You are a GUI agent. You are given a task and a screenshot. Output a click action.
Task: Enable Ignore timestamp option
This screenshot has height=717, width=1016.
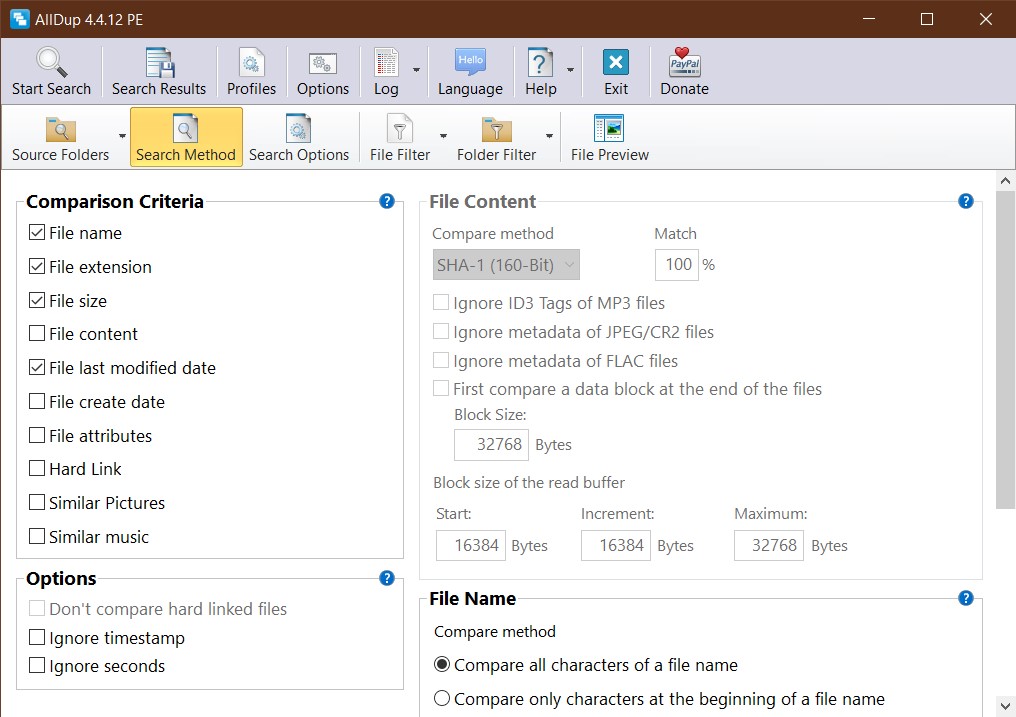tap(37, 637)
